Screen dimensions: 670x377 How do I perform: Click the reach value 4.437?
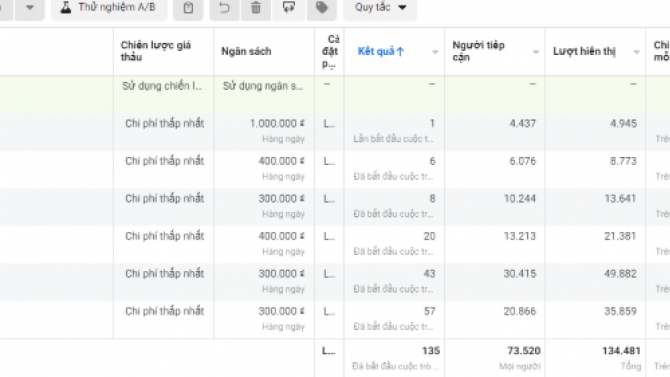[522, 124]
